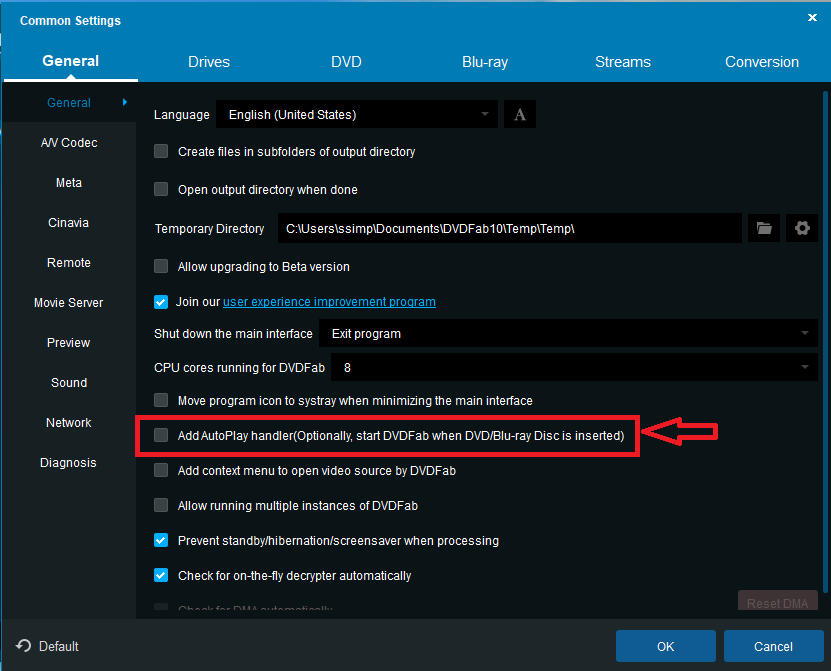This screenshot has height=671, width=831.
Task: Select General in the left sidebar
Action: (69, 102)
